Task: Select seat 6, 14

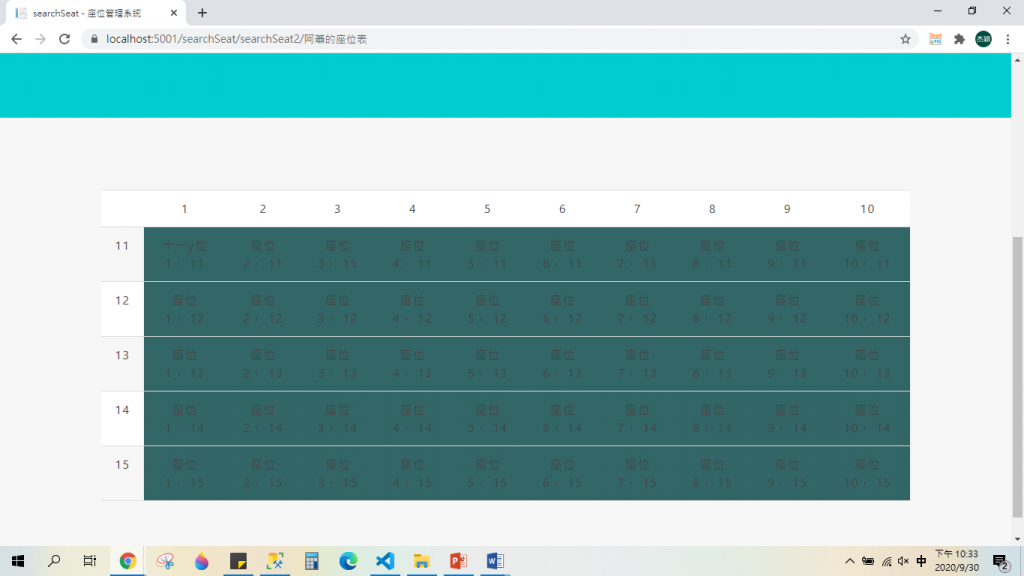Action: pos(562,419)
